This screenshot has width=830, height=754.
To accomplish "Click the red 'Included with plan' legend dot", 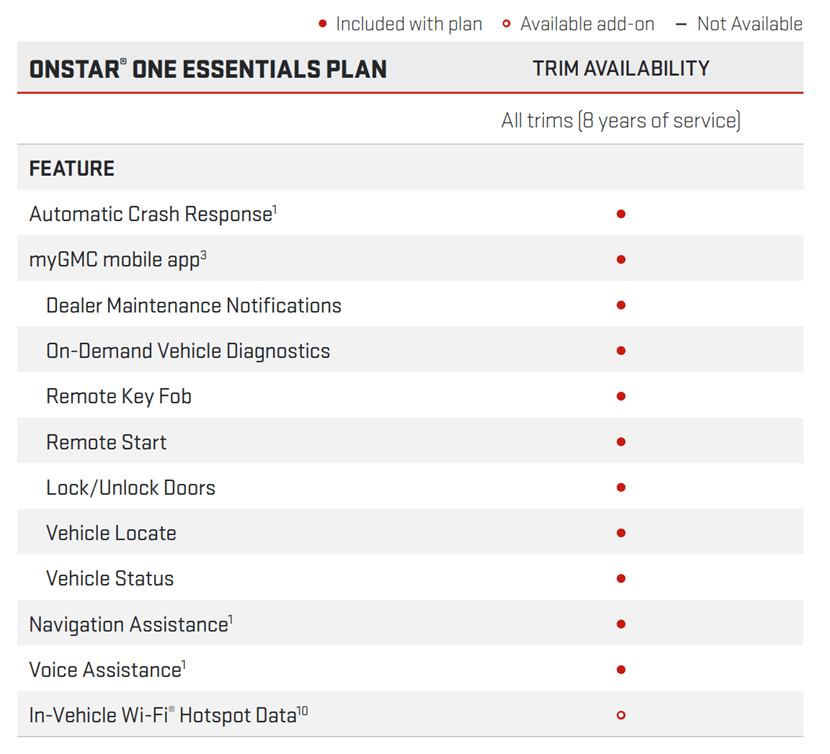I will [x=322, y=24].
